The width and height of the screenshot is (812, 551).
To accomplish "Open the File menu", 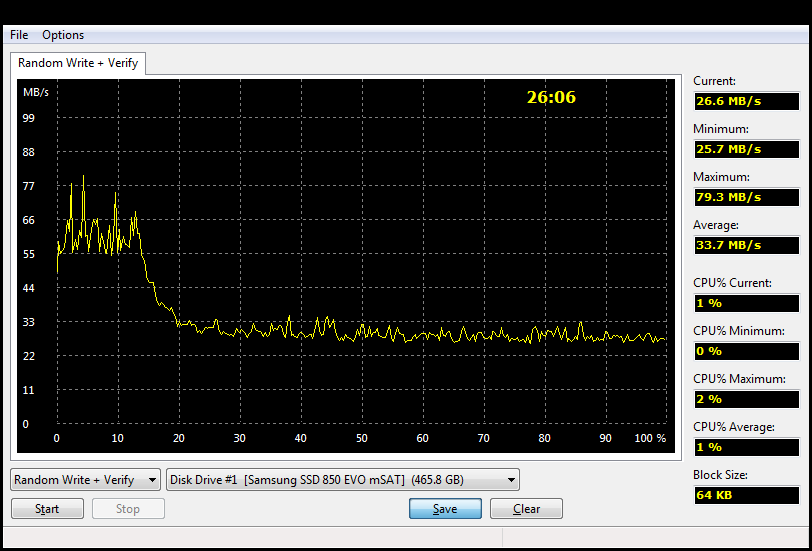I will pyautogui.click(x=19, y=35).
